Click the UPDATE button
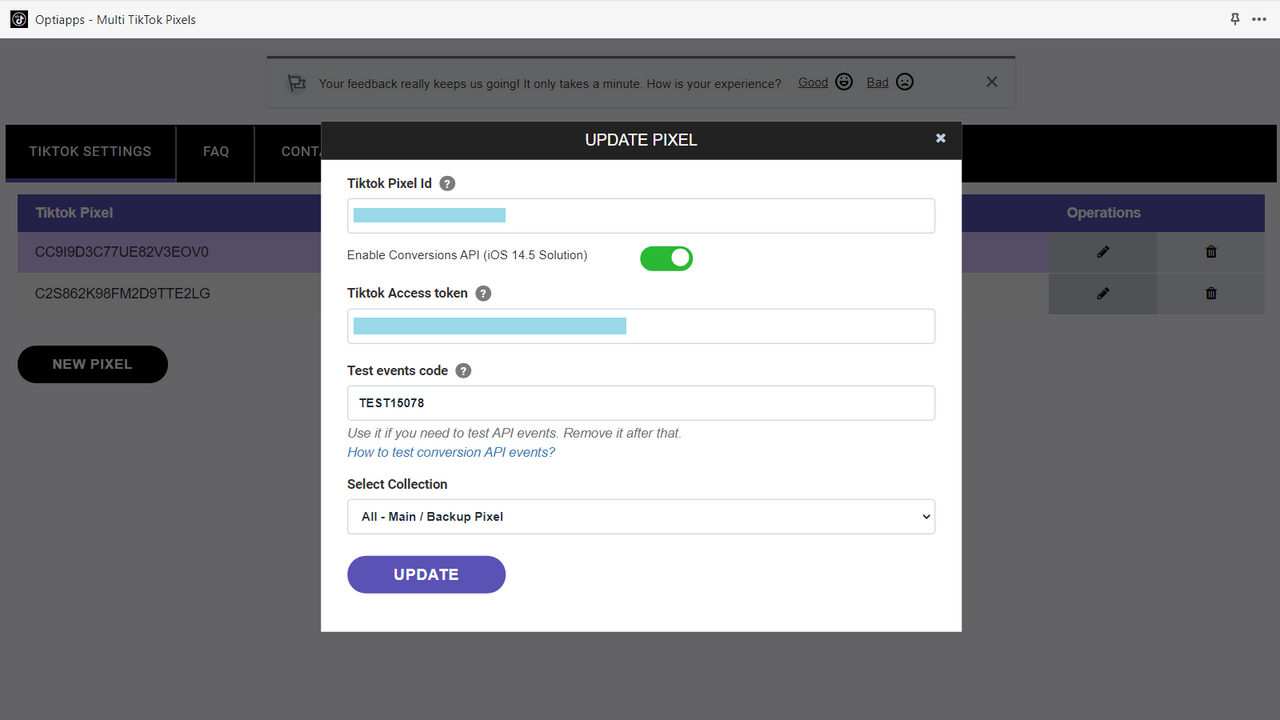1280x720 pixels. [x=426, y=574]
